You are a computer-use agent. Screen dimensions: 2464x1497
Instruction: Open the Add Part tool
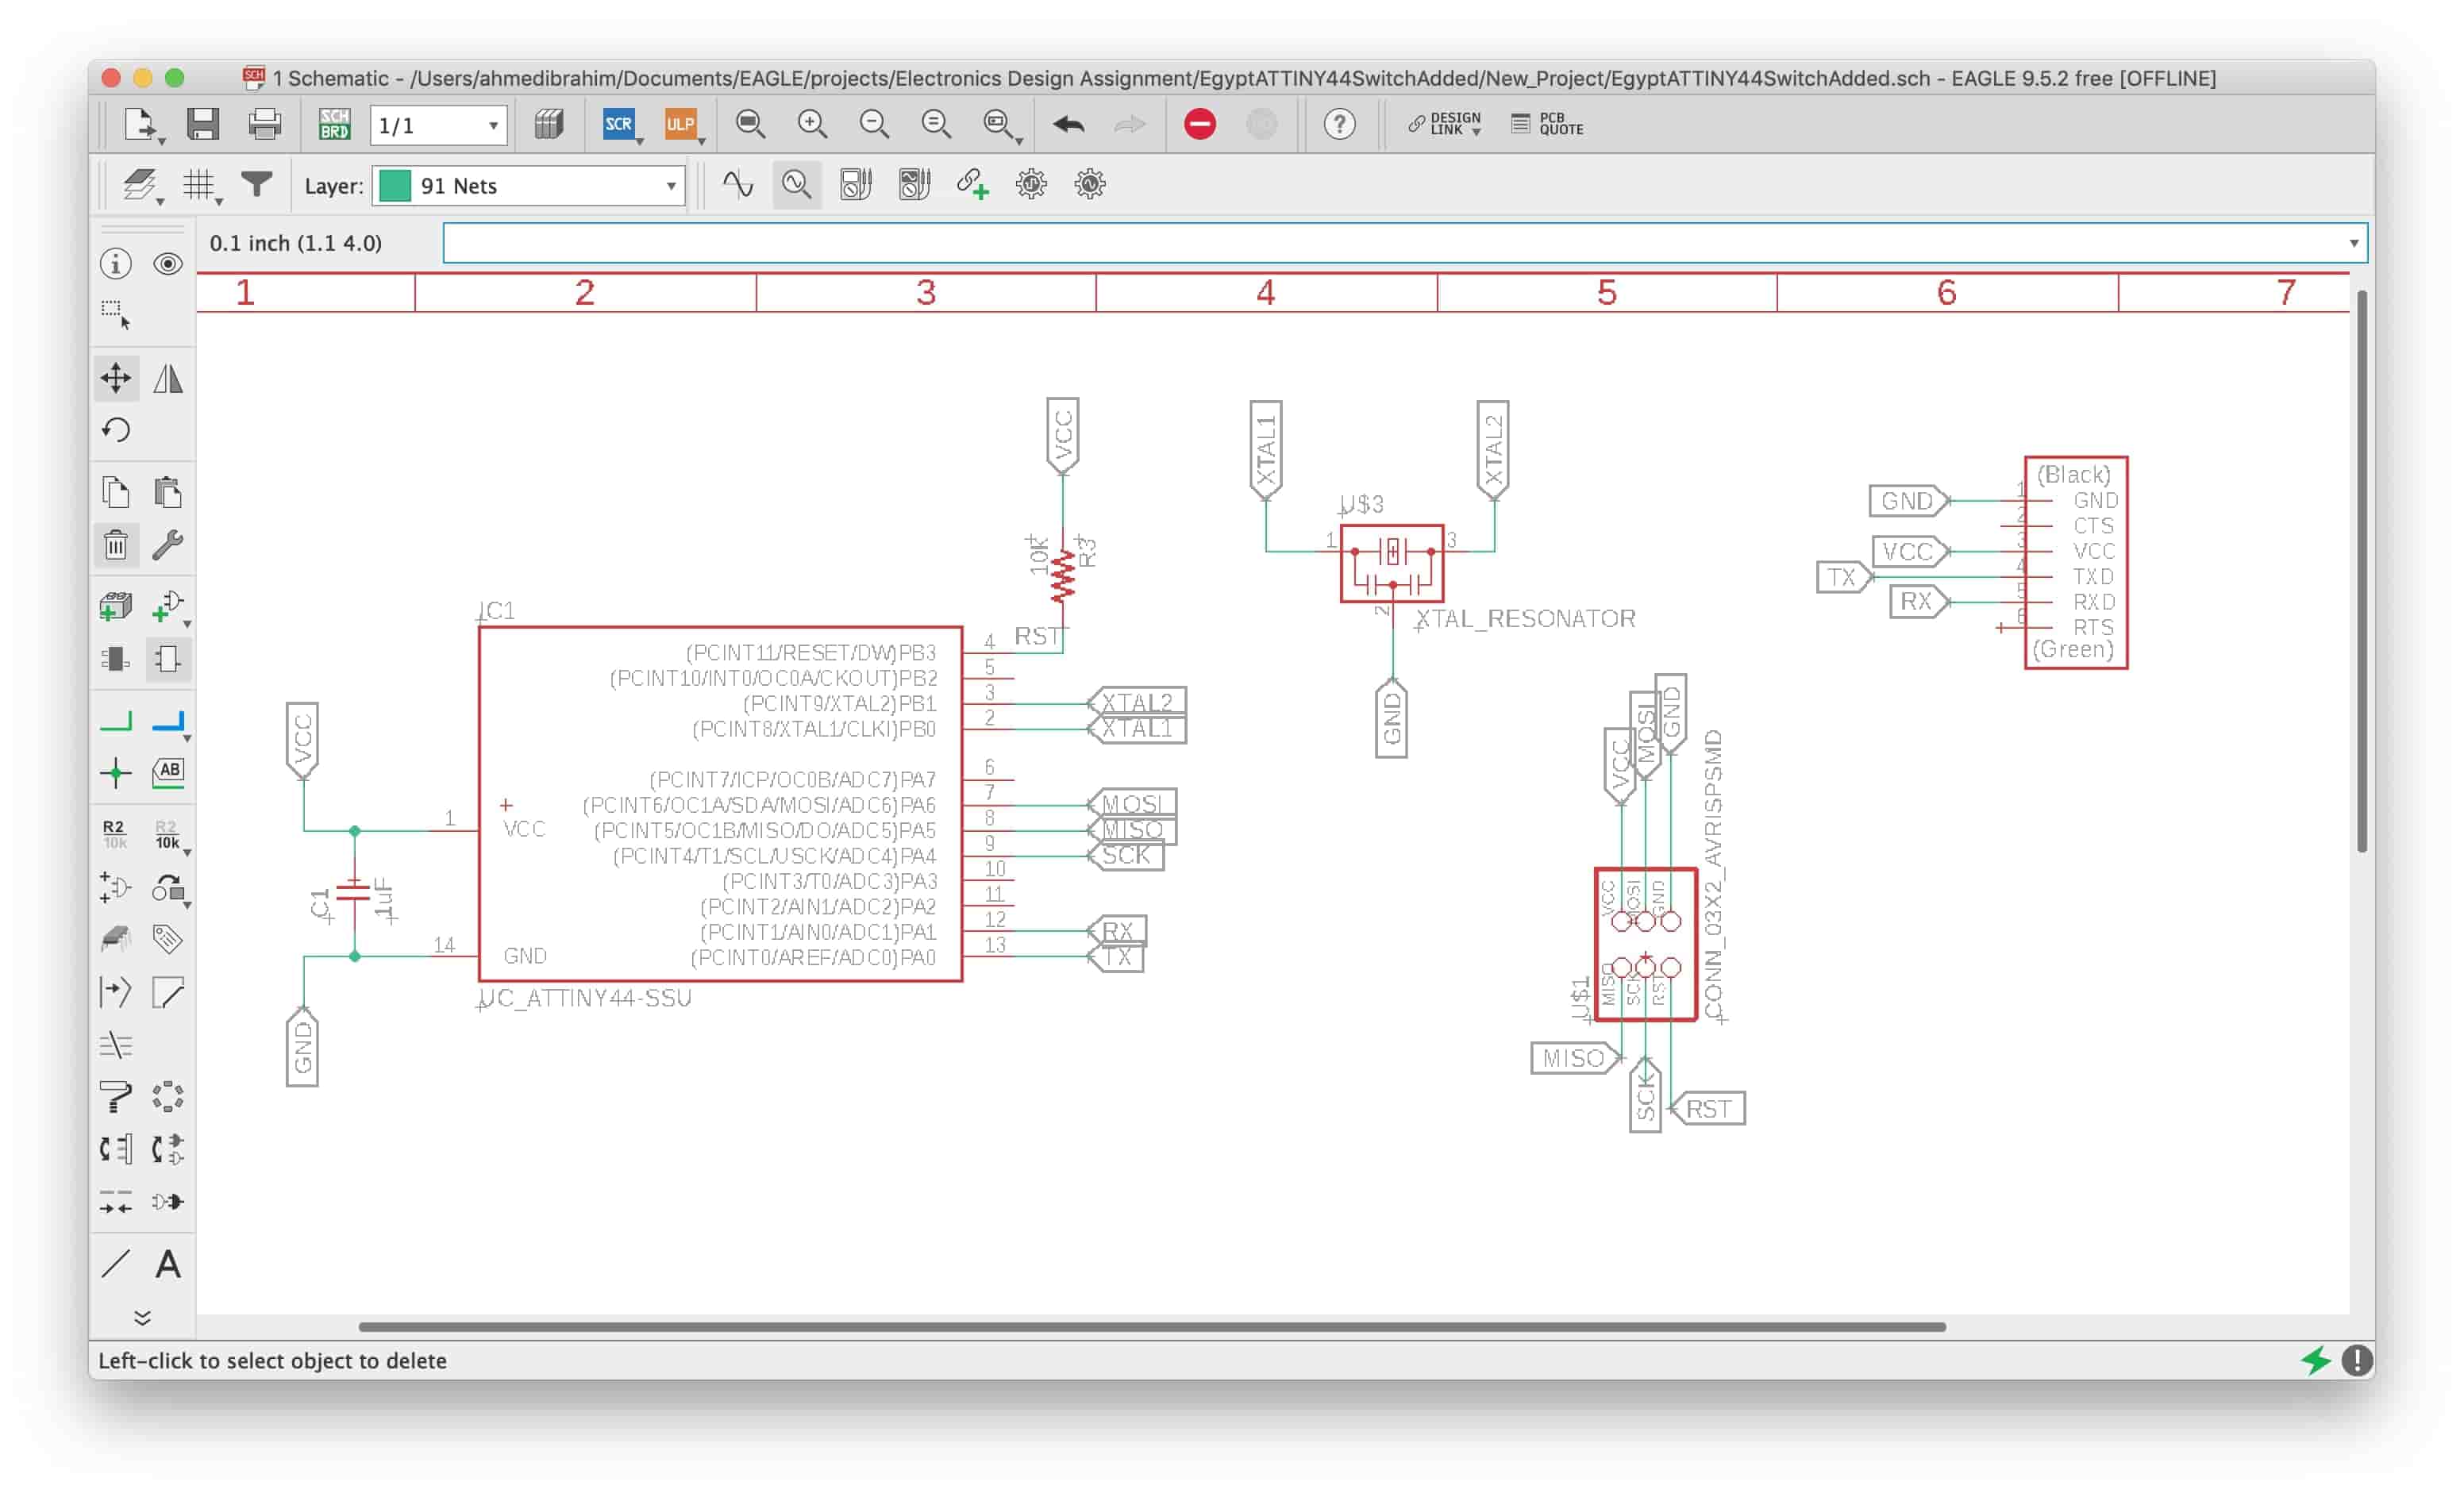point(116,607)
